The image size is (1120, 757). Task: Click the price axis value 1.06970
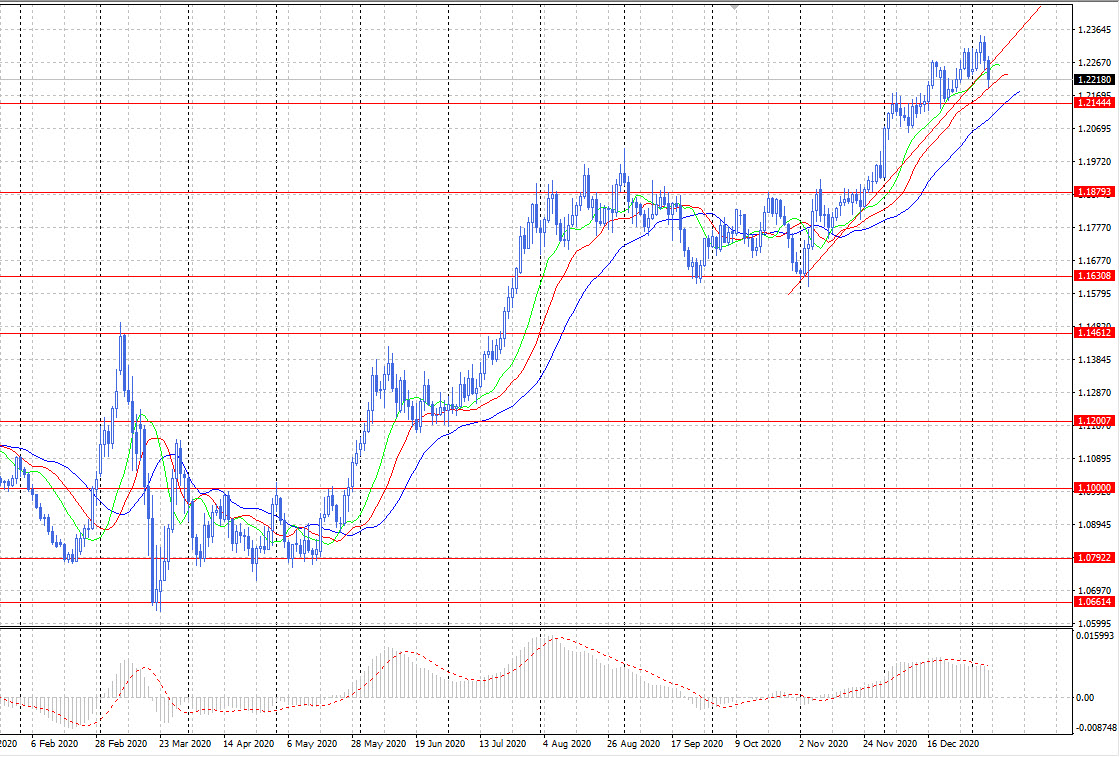click(1094, 591)
